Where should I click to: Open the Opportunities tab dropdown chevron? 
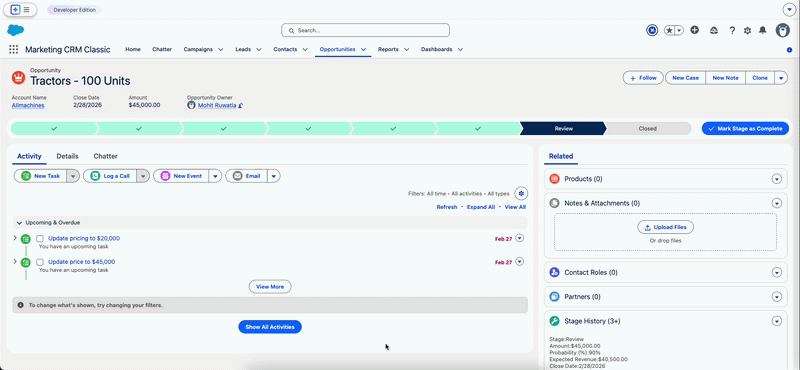coord(364,50)
